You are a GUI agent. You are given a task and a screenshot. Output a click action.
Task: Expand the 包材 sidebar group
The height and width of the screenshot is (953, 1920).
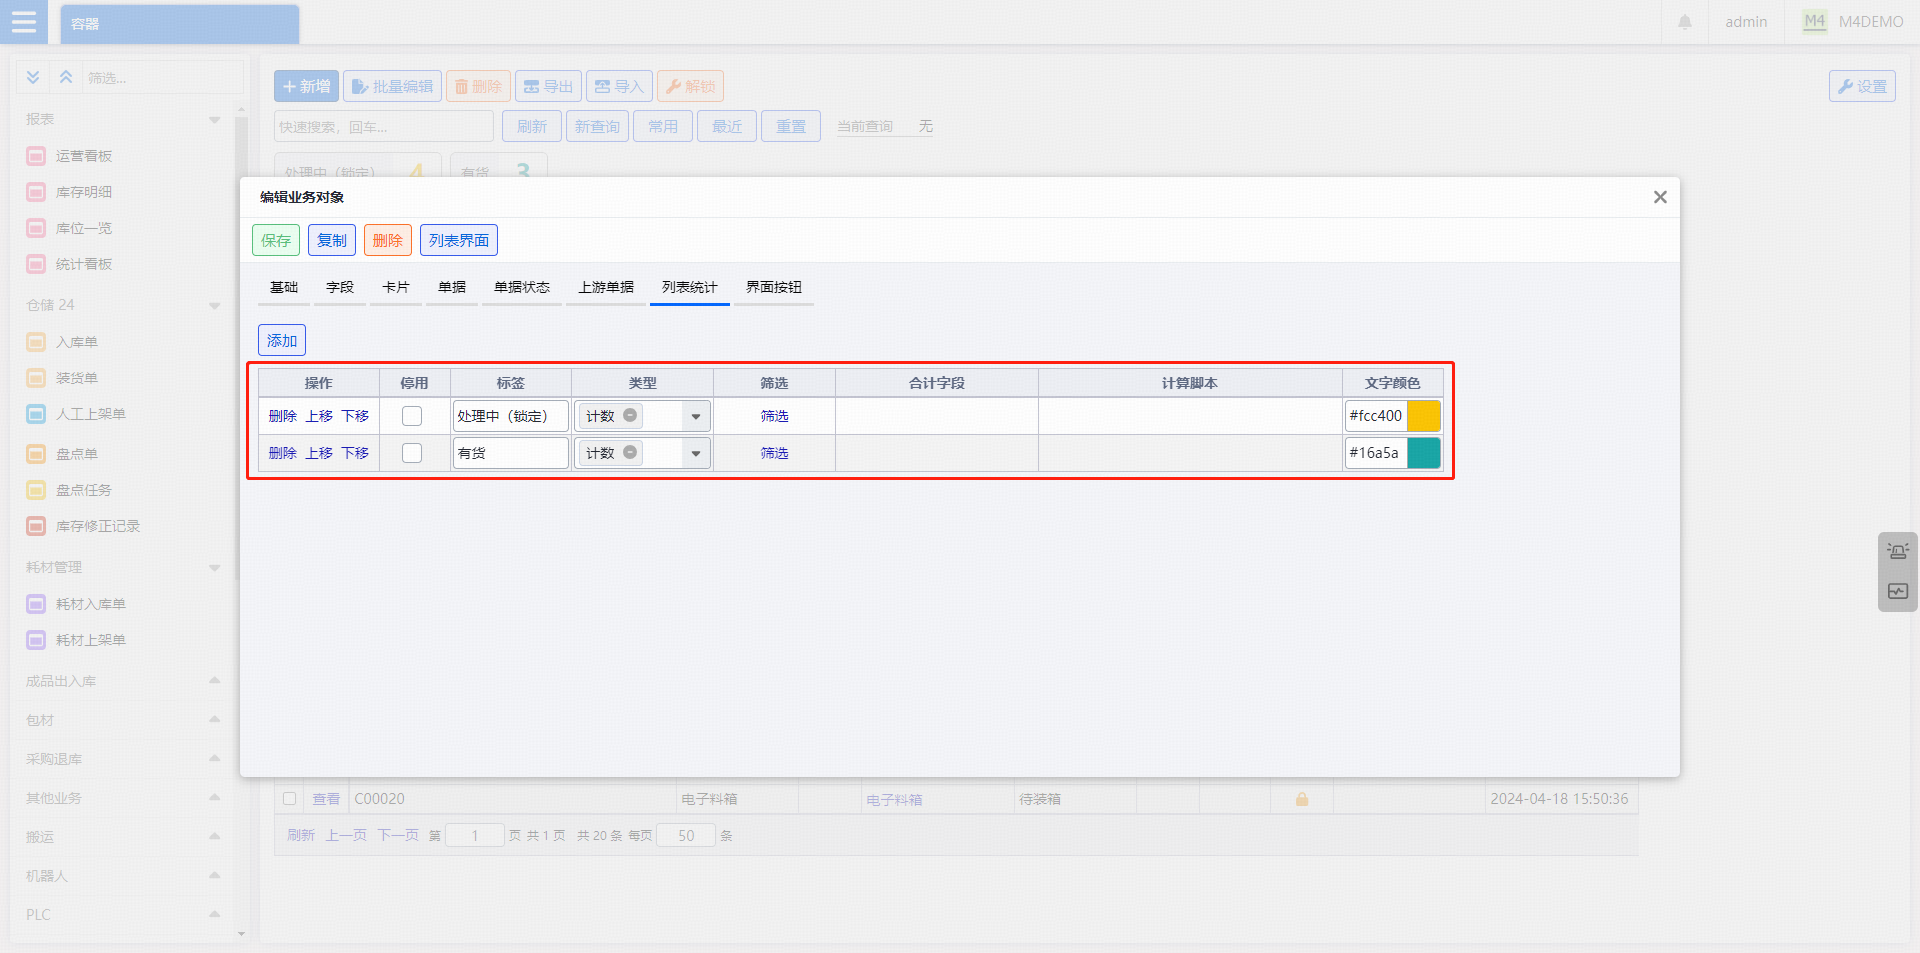tap(214, 720)
